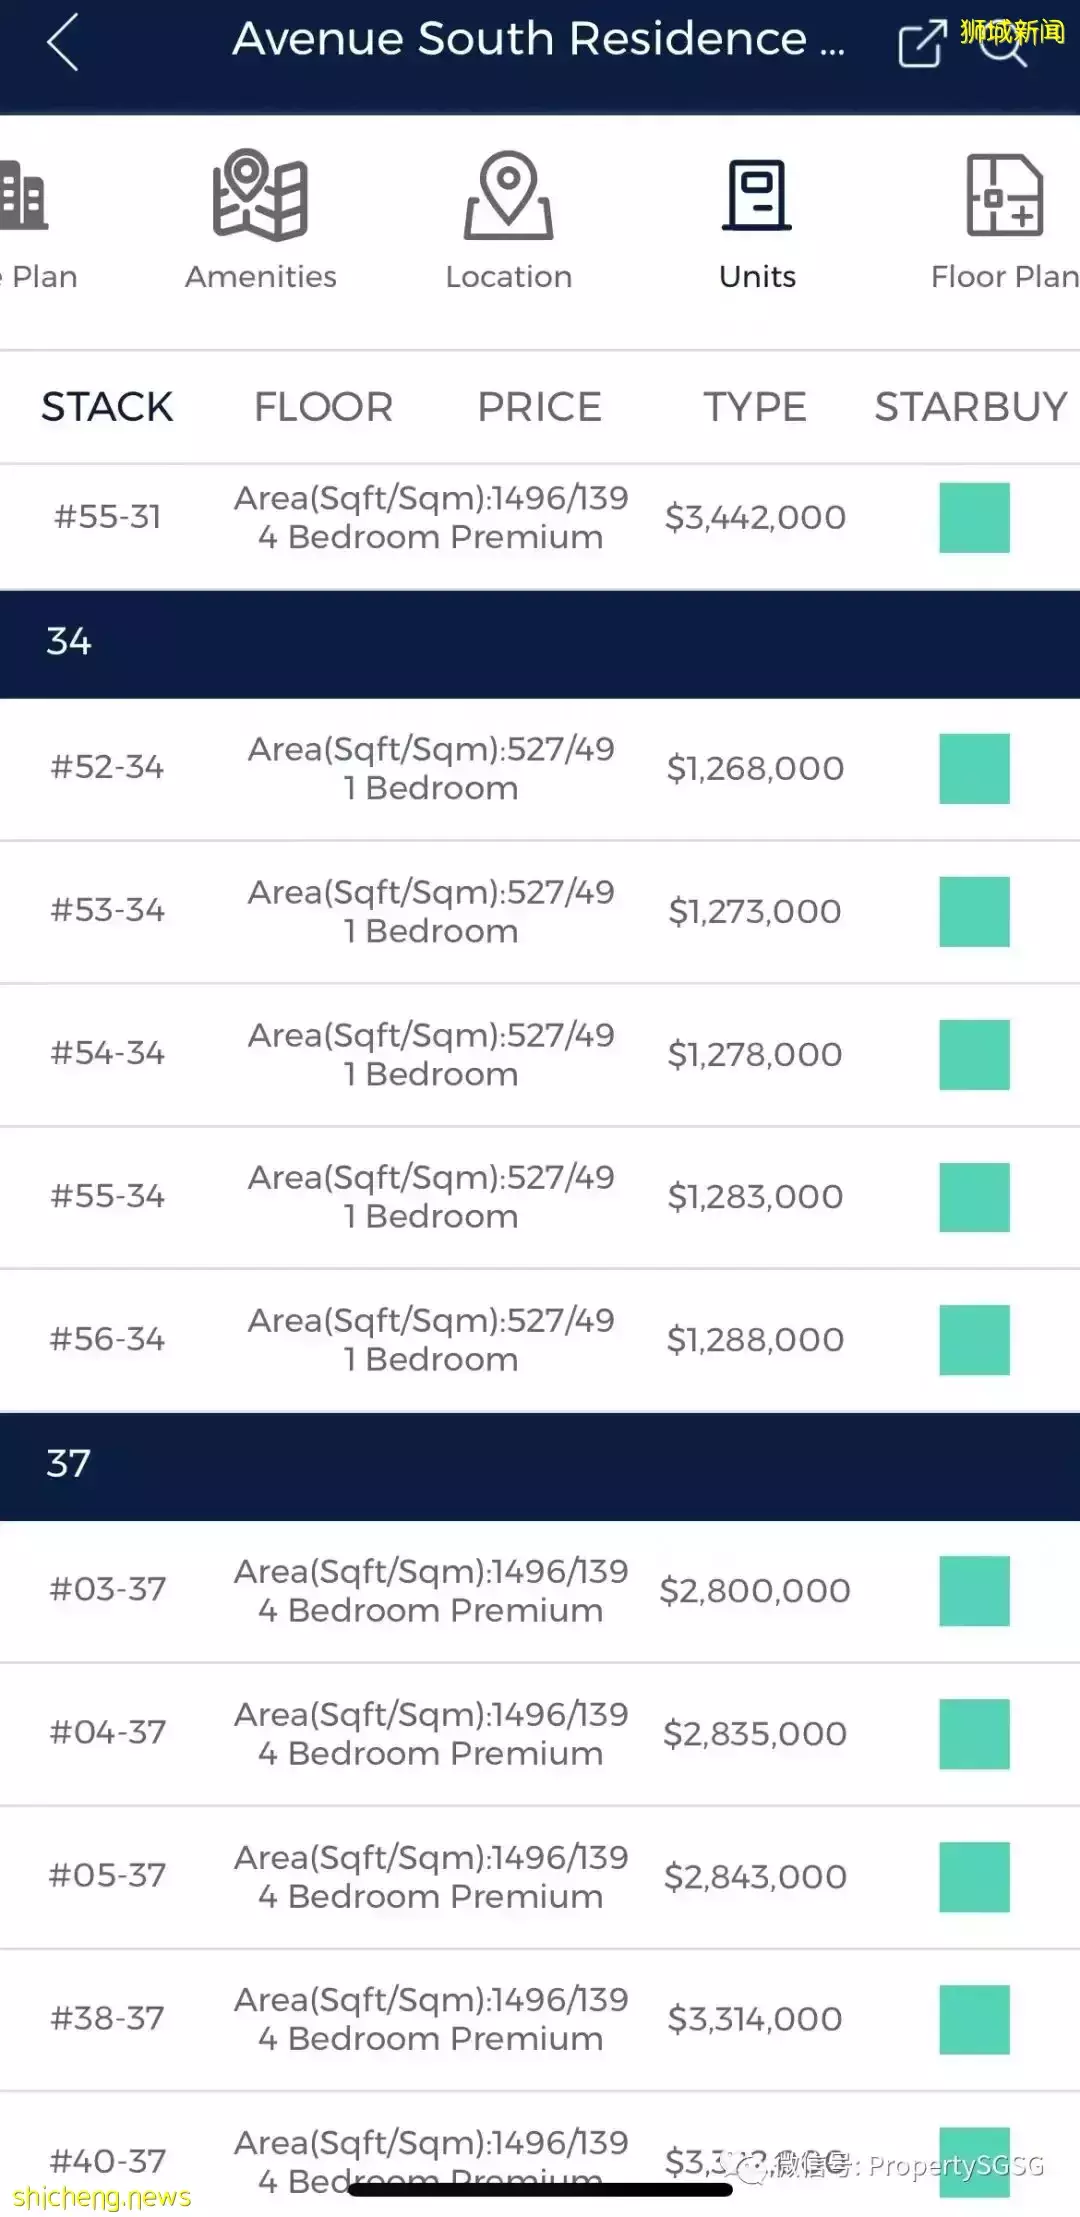
Task: Collapse the stack 34 section header
Action: [540, 642]
